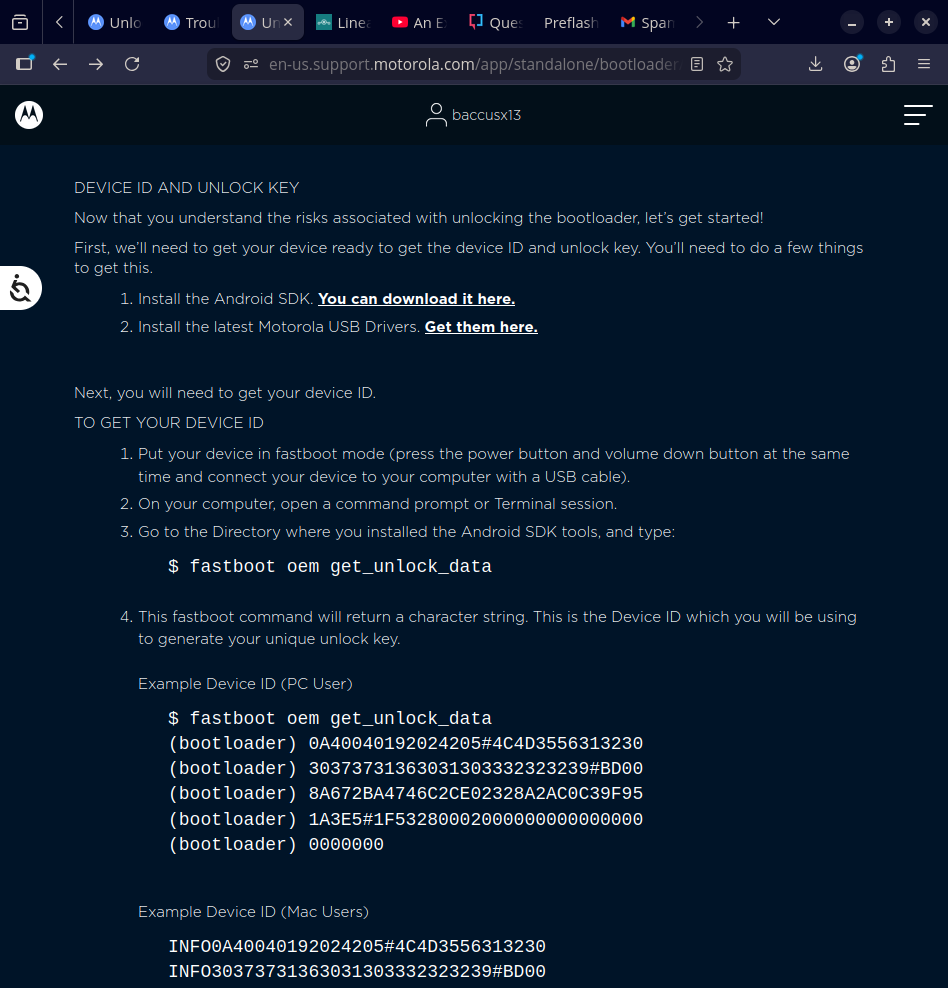This screenshot has width=948, height=988.
Task: Bookmark this page with star icon
Action: coord(725,64)
